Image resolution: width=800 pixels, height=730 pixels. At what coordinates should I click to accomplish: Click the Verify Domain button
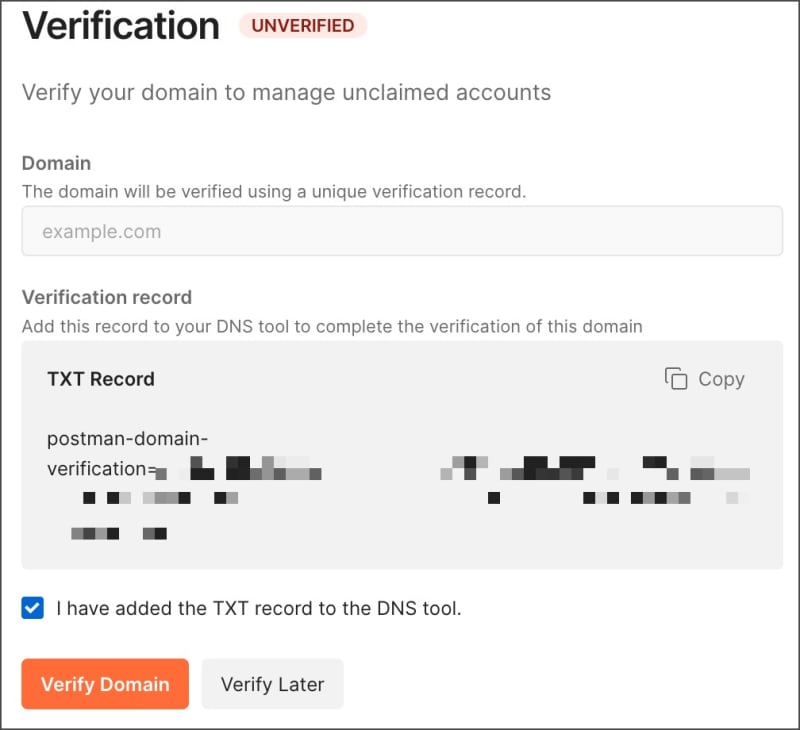tap(104, 684)
